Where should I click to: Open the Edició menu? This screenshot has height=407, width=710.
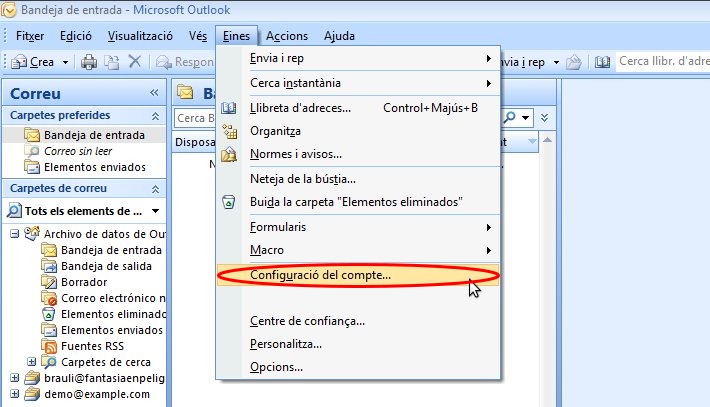point(76,36)
